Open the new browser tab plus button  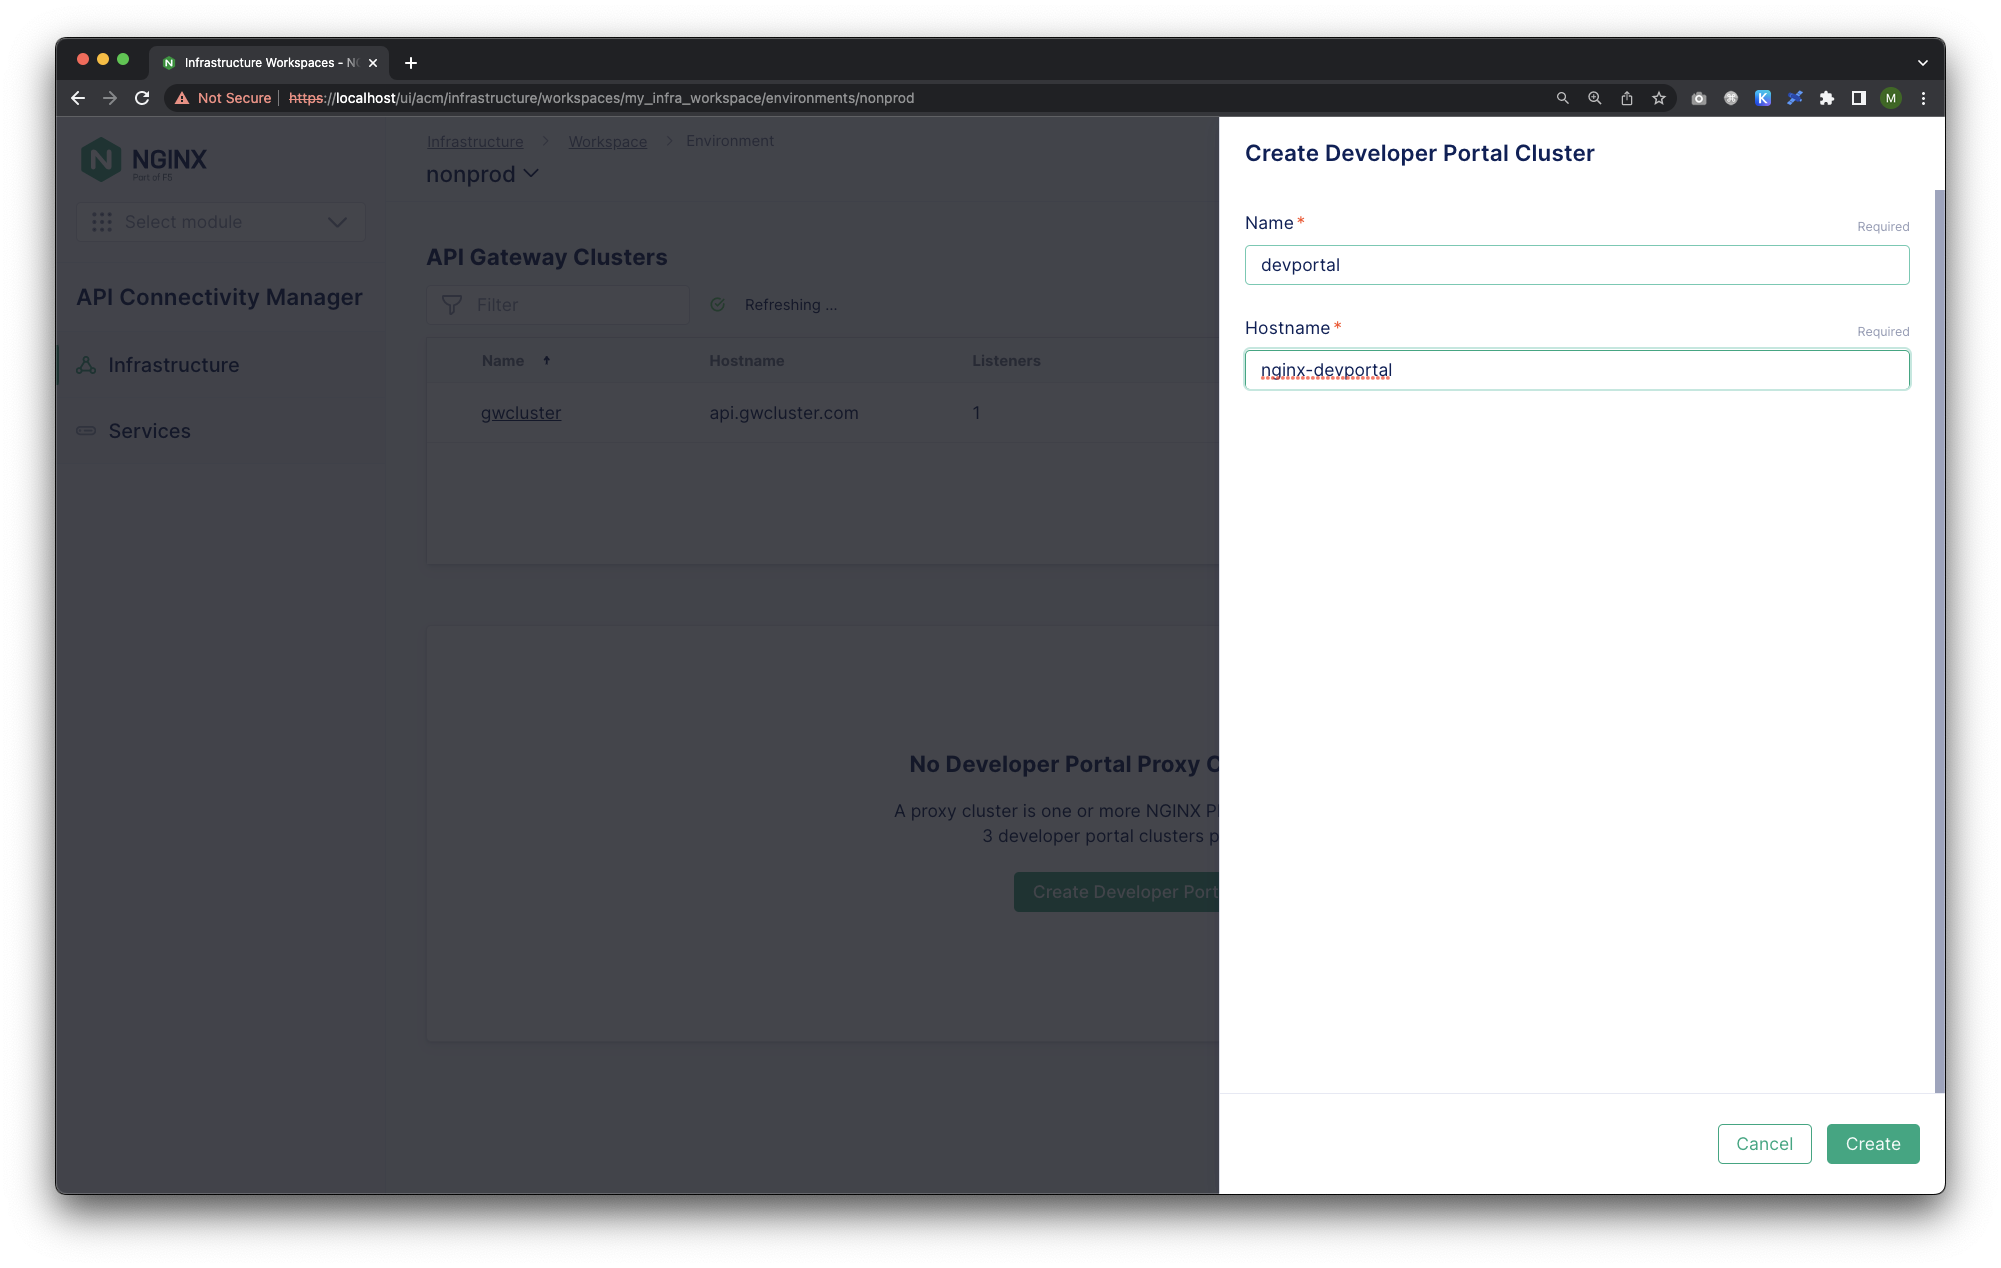[x=411, y=63]
